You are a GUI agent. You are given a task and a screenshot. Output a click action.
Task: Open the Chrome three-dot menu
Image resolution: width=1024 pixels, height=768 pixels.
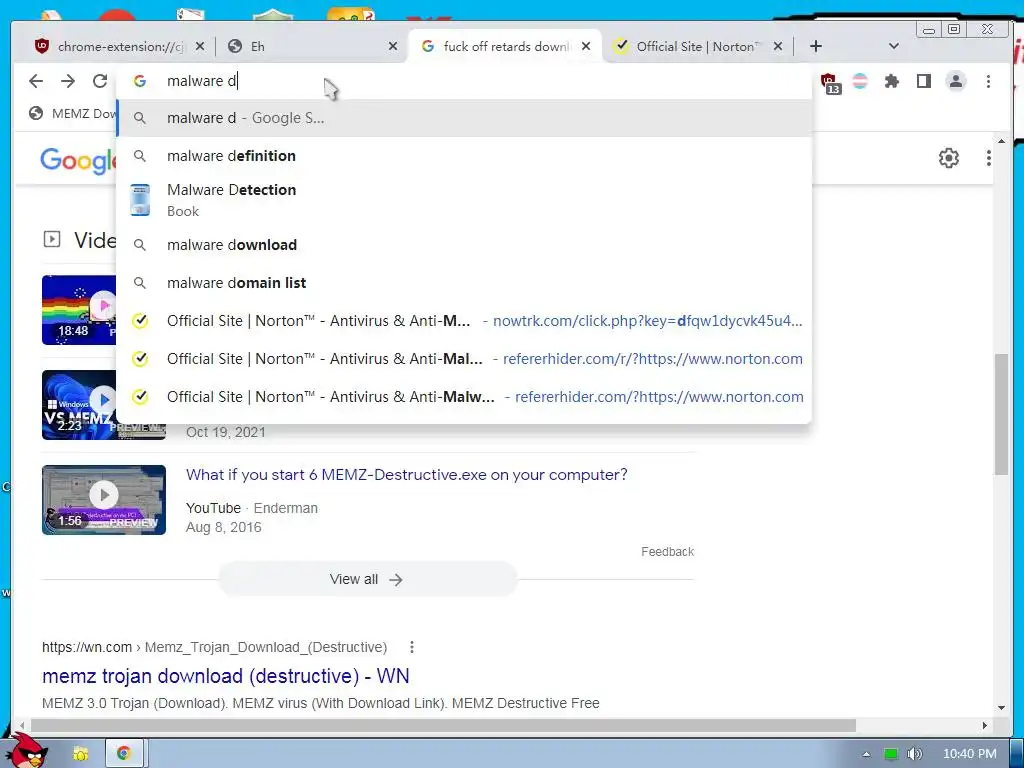(988, 81)
